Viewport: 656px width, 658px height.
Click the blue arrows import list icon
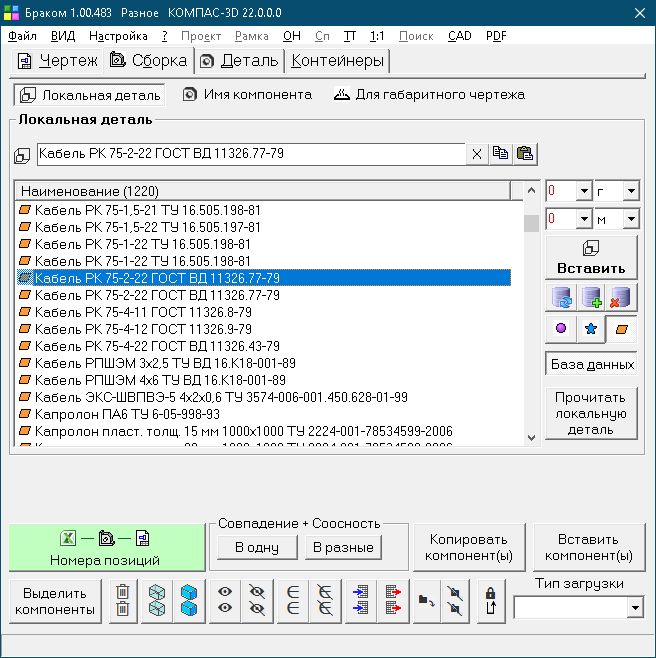pos(361,601)
